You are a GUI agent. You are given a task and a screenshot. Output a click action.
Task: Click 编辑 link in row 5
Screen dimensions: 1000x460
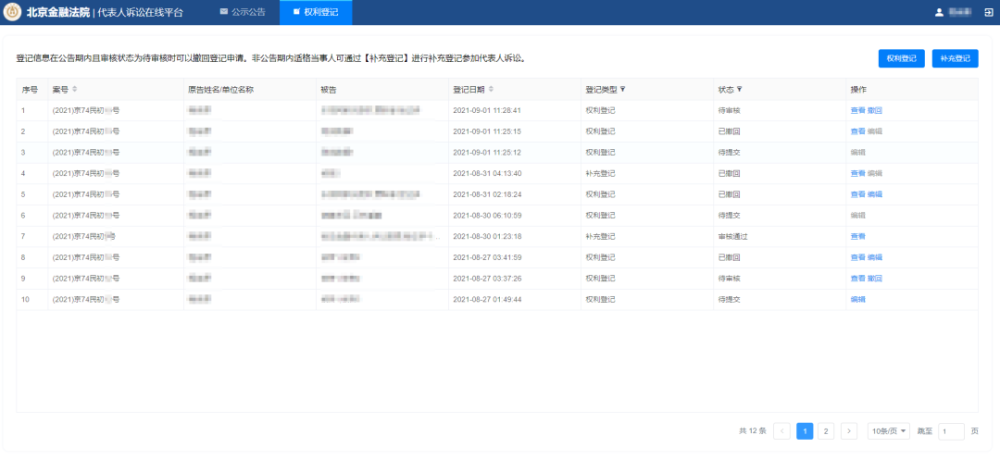[874, 194]
